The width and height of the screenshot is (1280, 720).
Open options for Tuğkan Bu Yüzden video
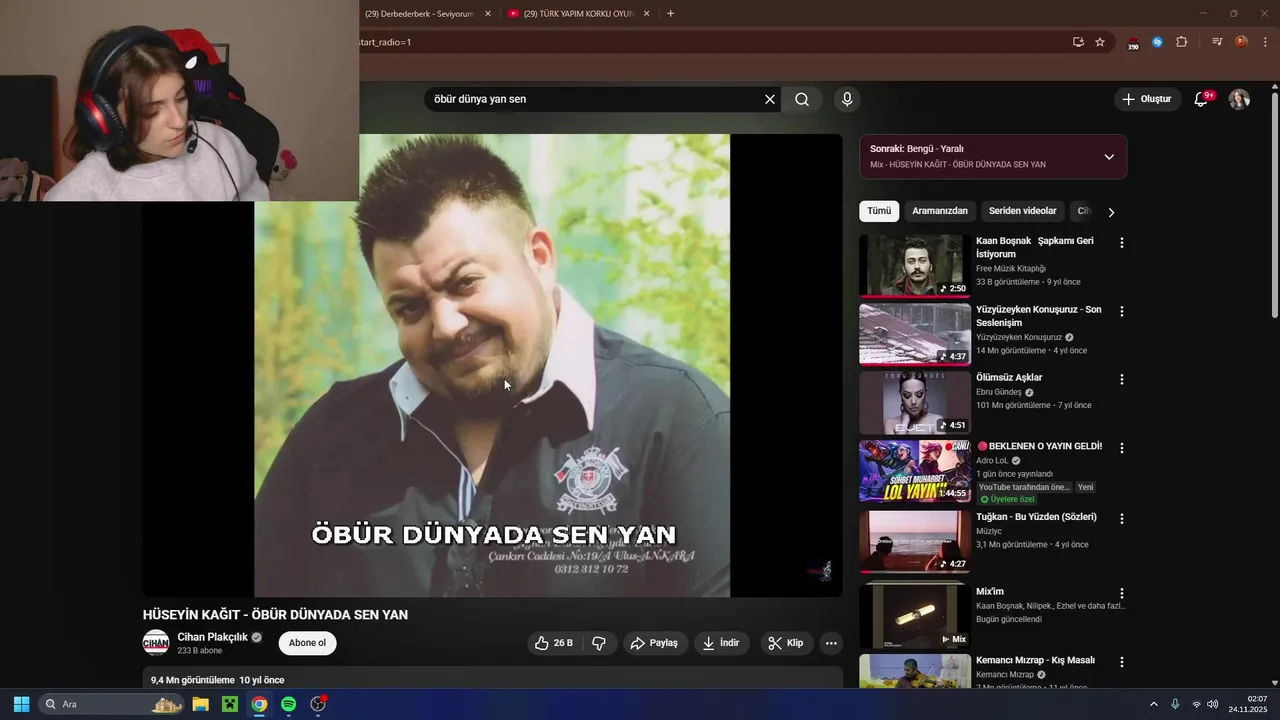click(1121, 518)
